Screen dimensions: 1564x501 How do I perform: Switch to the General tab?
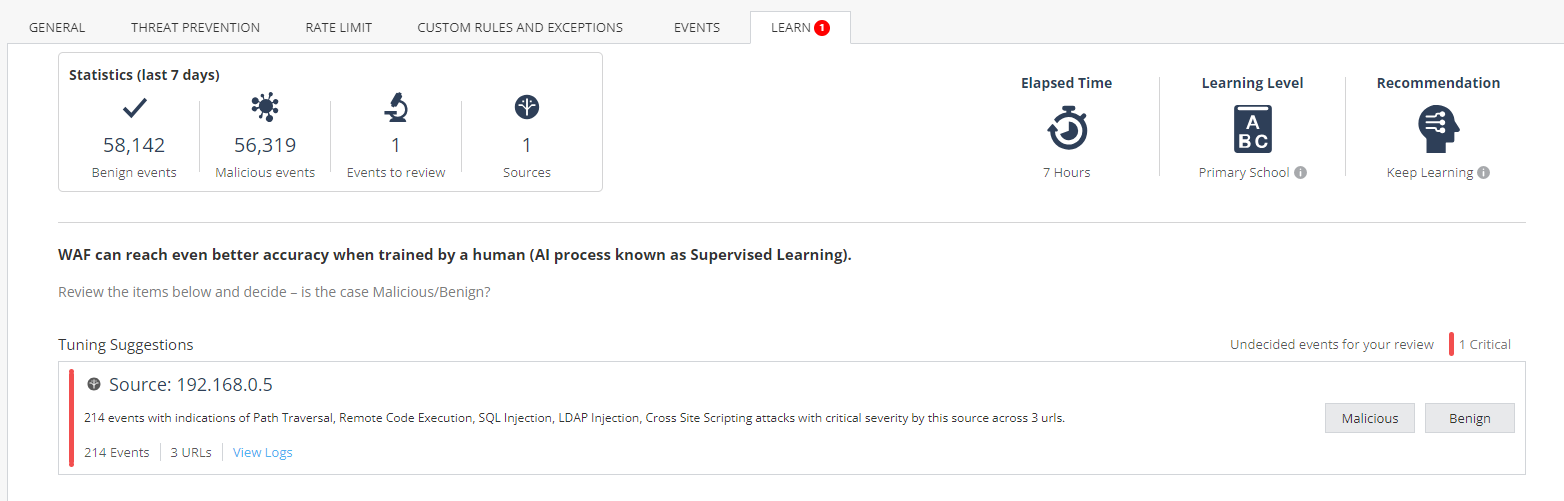coord(57,28)
